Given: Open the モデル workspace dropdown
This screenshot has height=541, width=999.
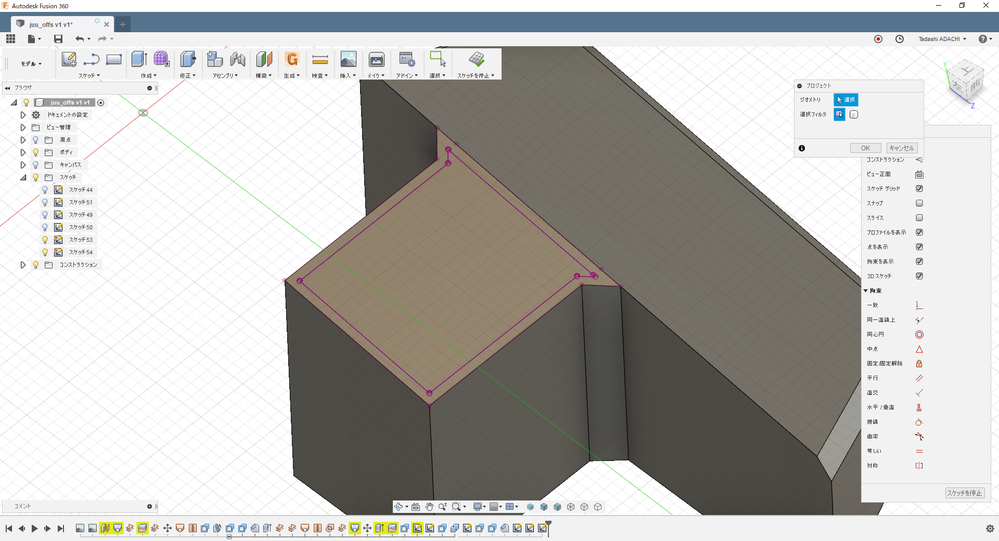Looking at the screenshot, I should click(31, 64).
